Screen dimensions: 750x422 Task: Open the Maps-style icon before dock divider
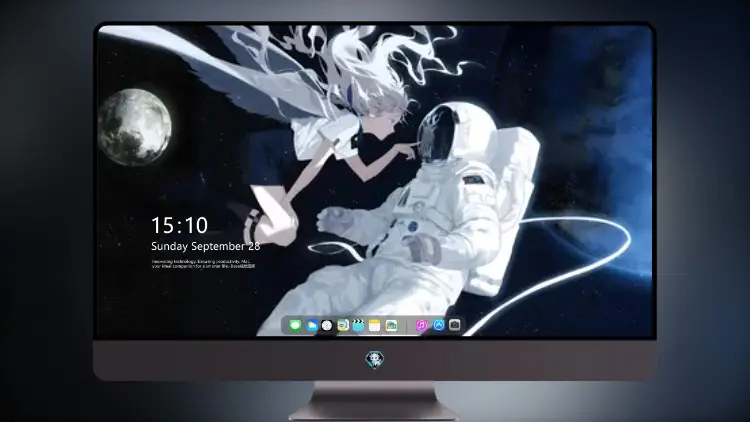(391, 326)
